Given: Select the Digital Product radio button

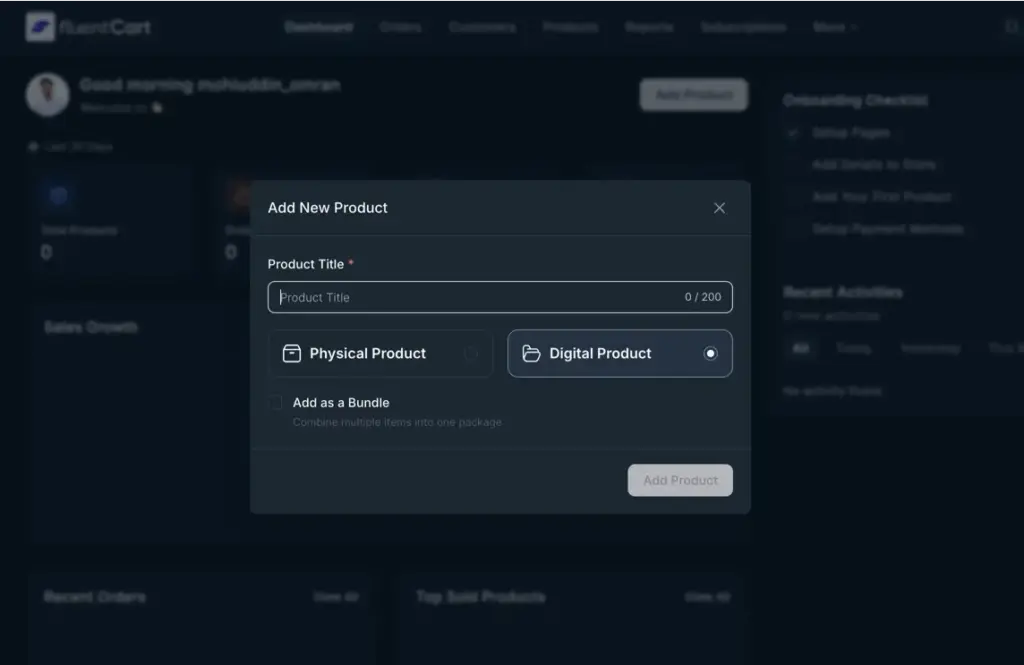Looking at the screenshot, I should tap(710, 353).
